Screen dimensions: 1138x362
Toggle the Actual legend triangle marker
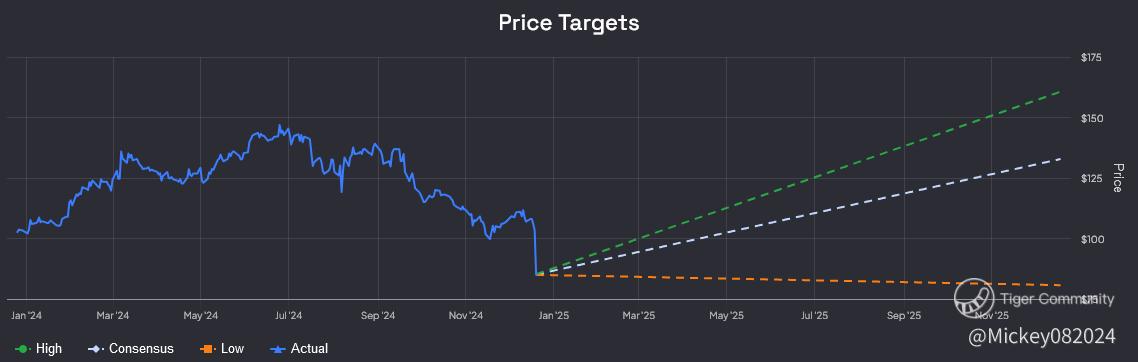tap(277, 349)
